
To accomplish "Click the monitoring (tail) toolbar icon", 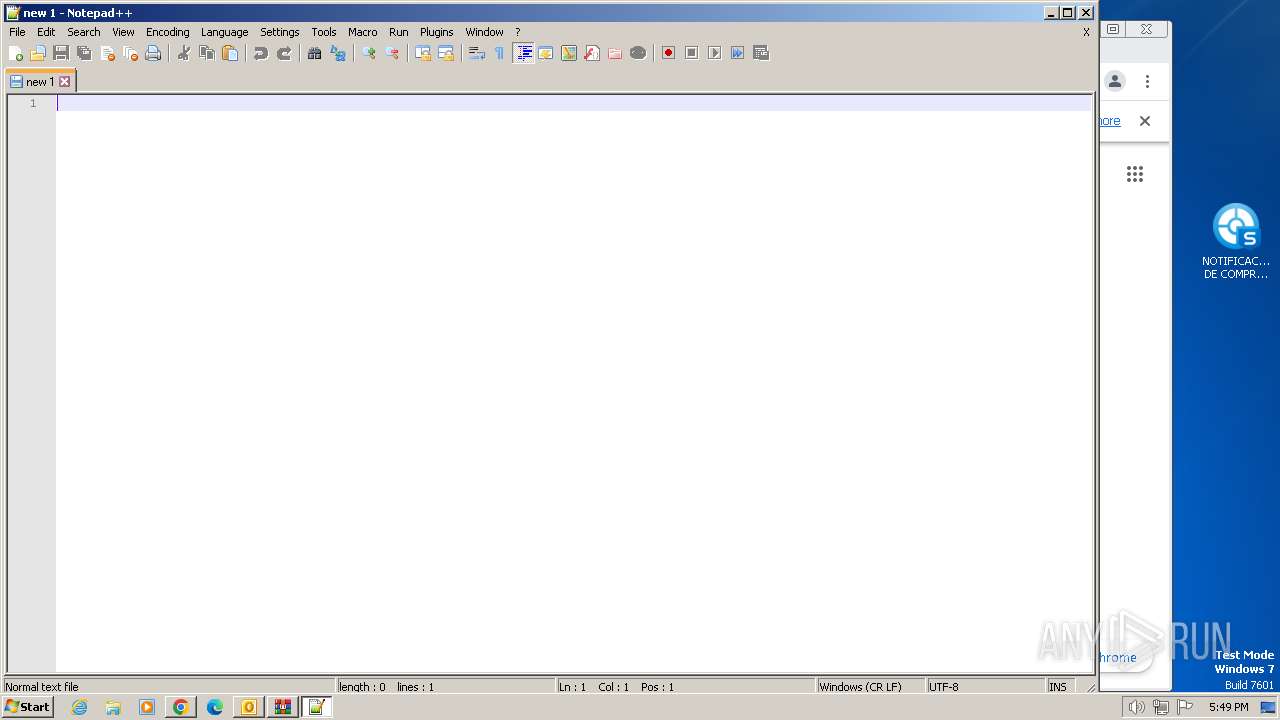I will click(x=638, y=53).
